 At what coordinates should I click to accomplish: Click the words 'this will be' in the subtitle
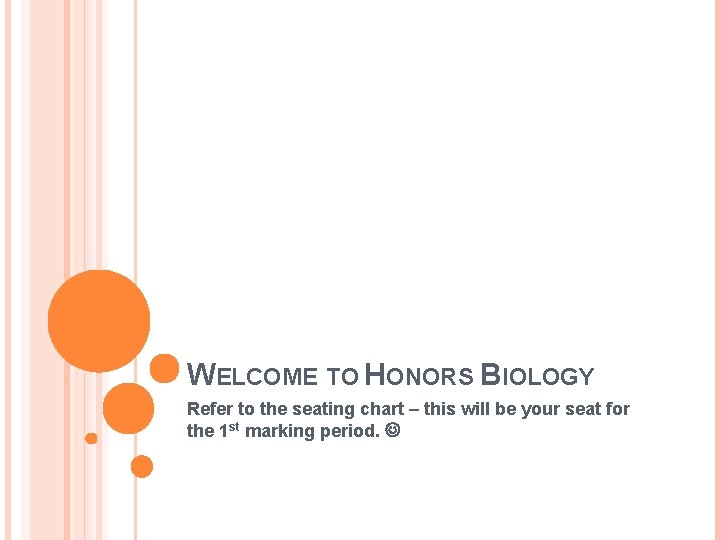472,409
